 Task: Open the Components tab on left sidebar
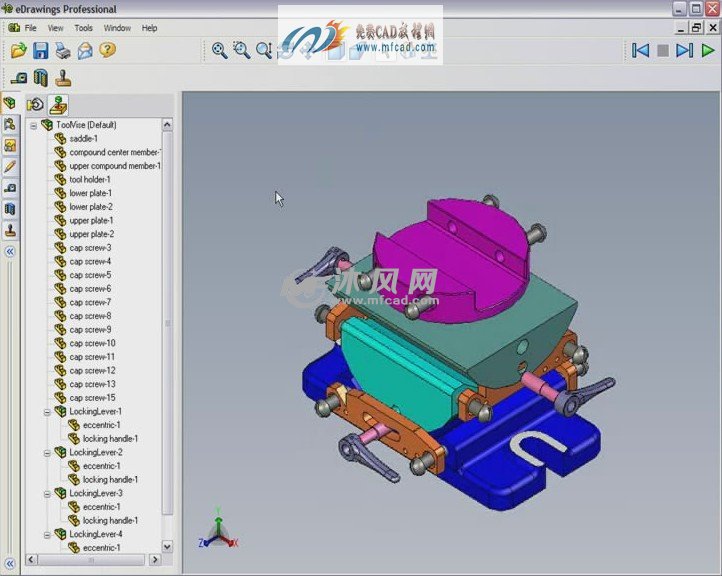10,103
